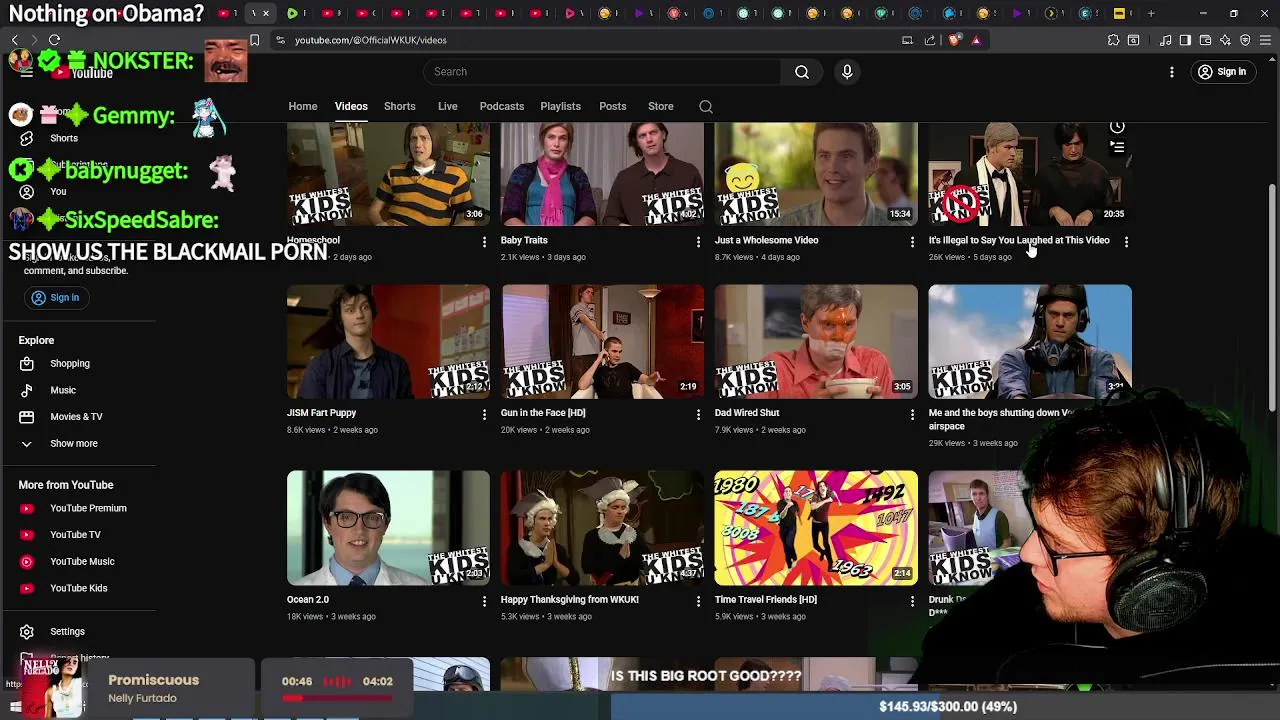Play Just a Wholesome Video thumbnail
1280x720 pixels.
coord(816,174)
